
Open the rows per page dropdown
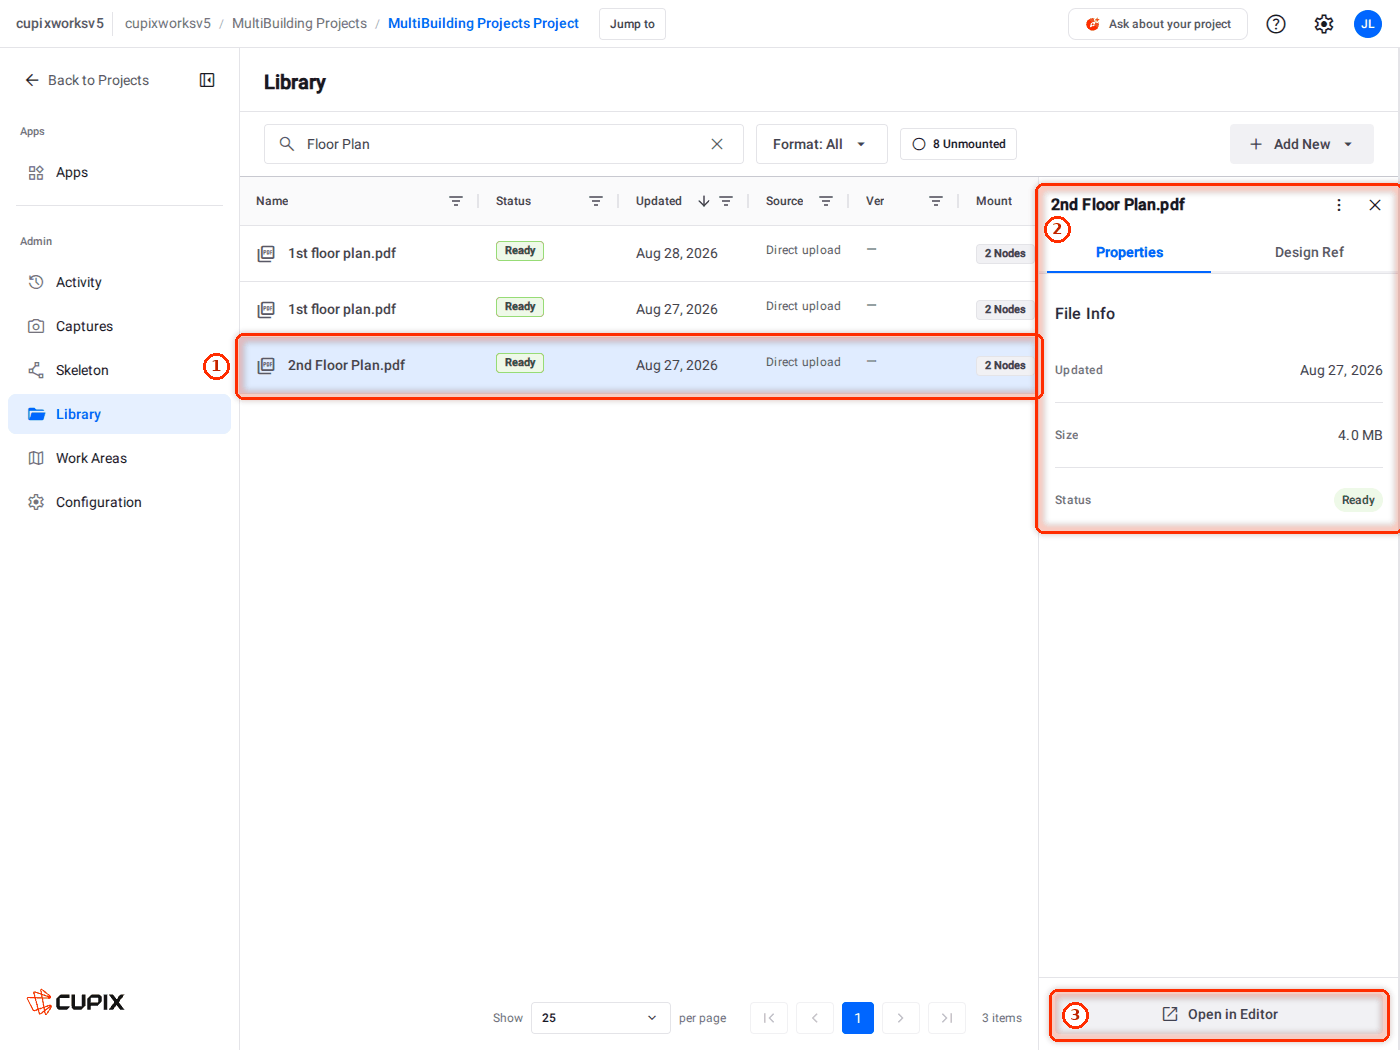(600, 1018)
